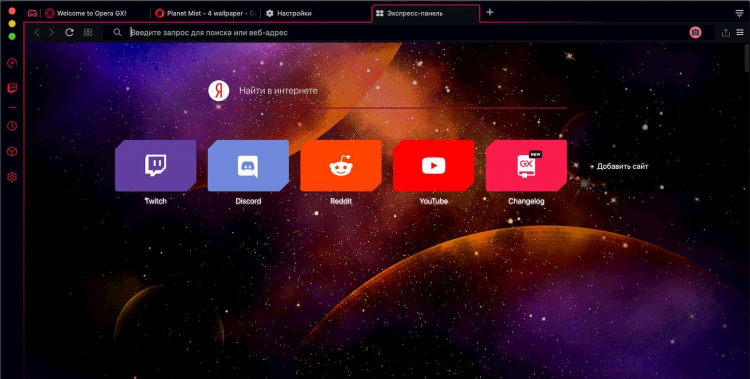Viewport: 750px width, 379px height.
Task: Open History clock icon in sidebar
Action: click(x=12, y=126)
